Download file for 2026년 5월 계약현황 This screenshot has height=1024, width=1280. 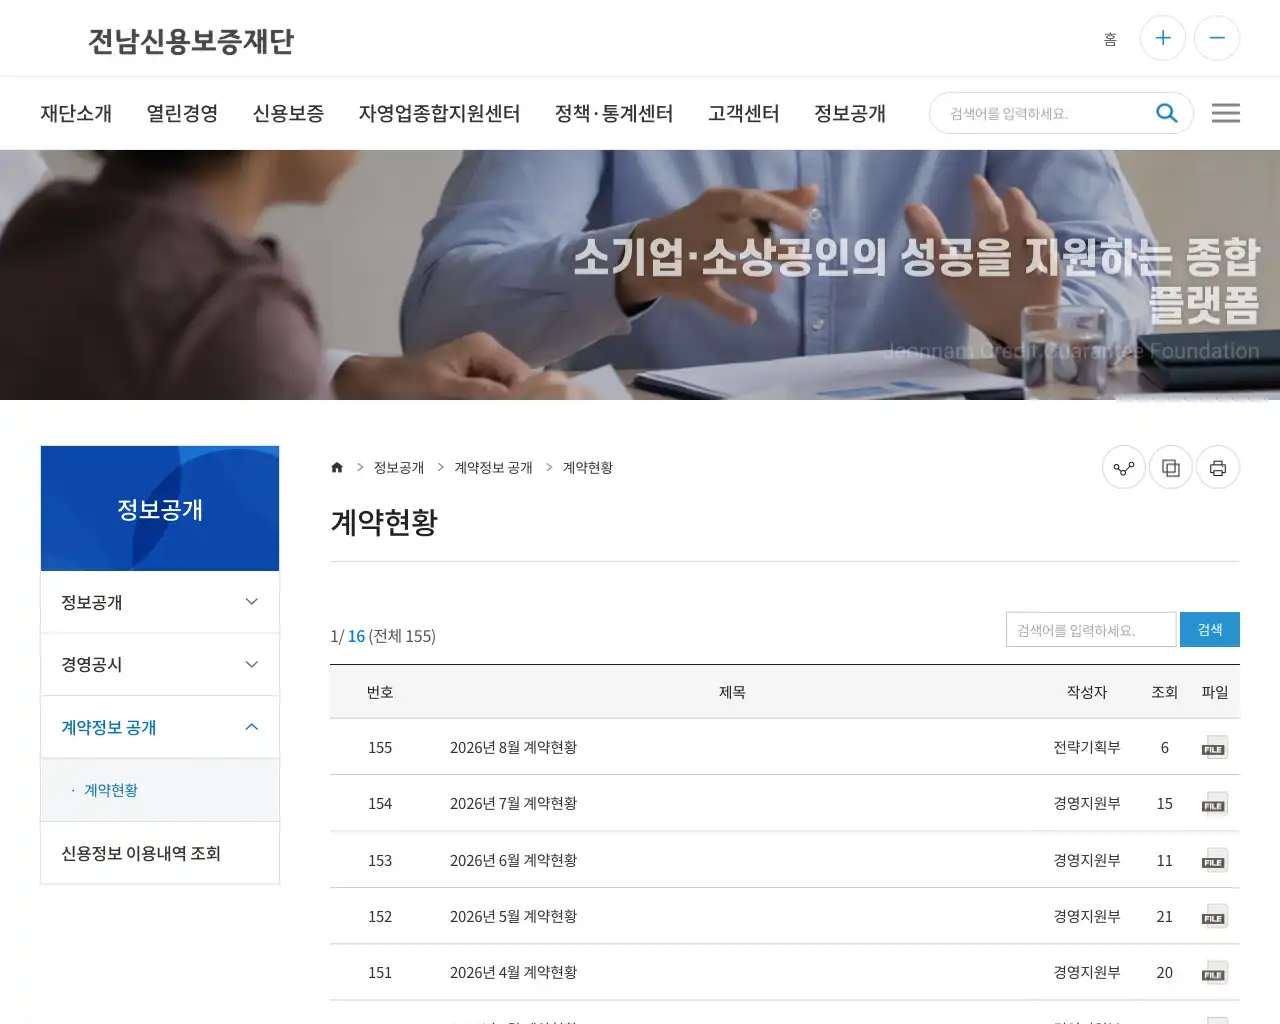(1214, 917)
